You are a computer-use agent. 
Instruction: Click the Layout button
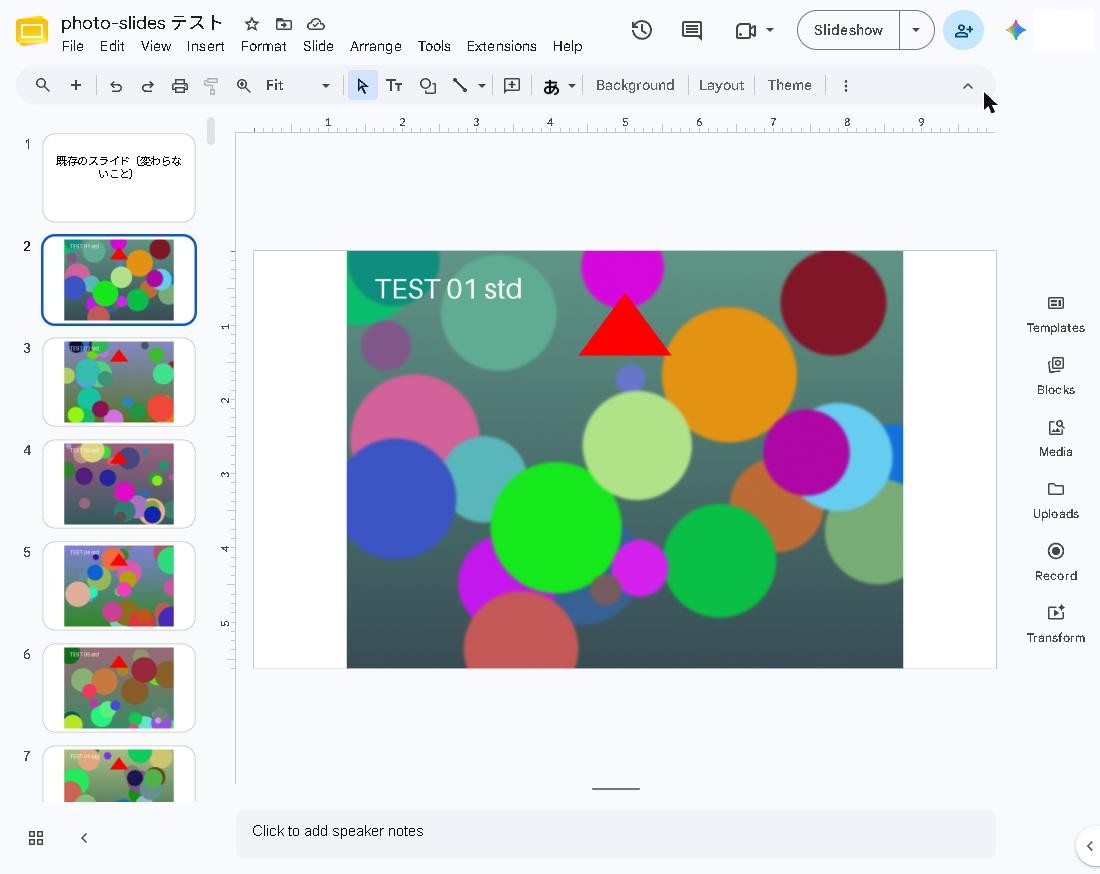721,86
